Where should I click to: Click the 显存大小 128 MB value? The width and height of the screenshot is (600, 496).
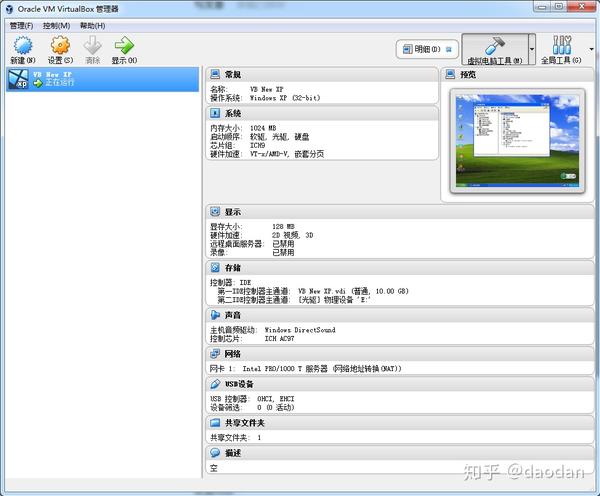(x=284, y=227)
